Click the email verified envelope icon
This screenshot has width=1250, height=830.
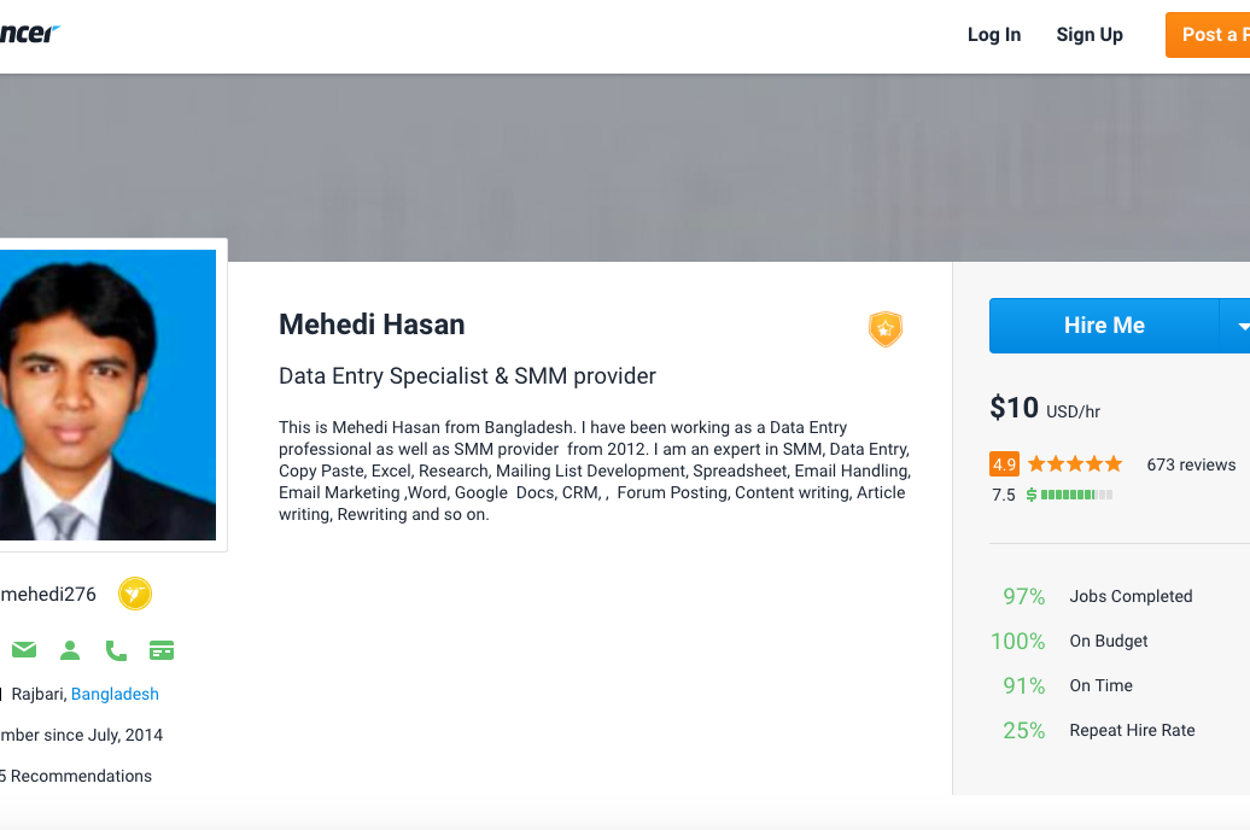tap(24, 651)
